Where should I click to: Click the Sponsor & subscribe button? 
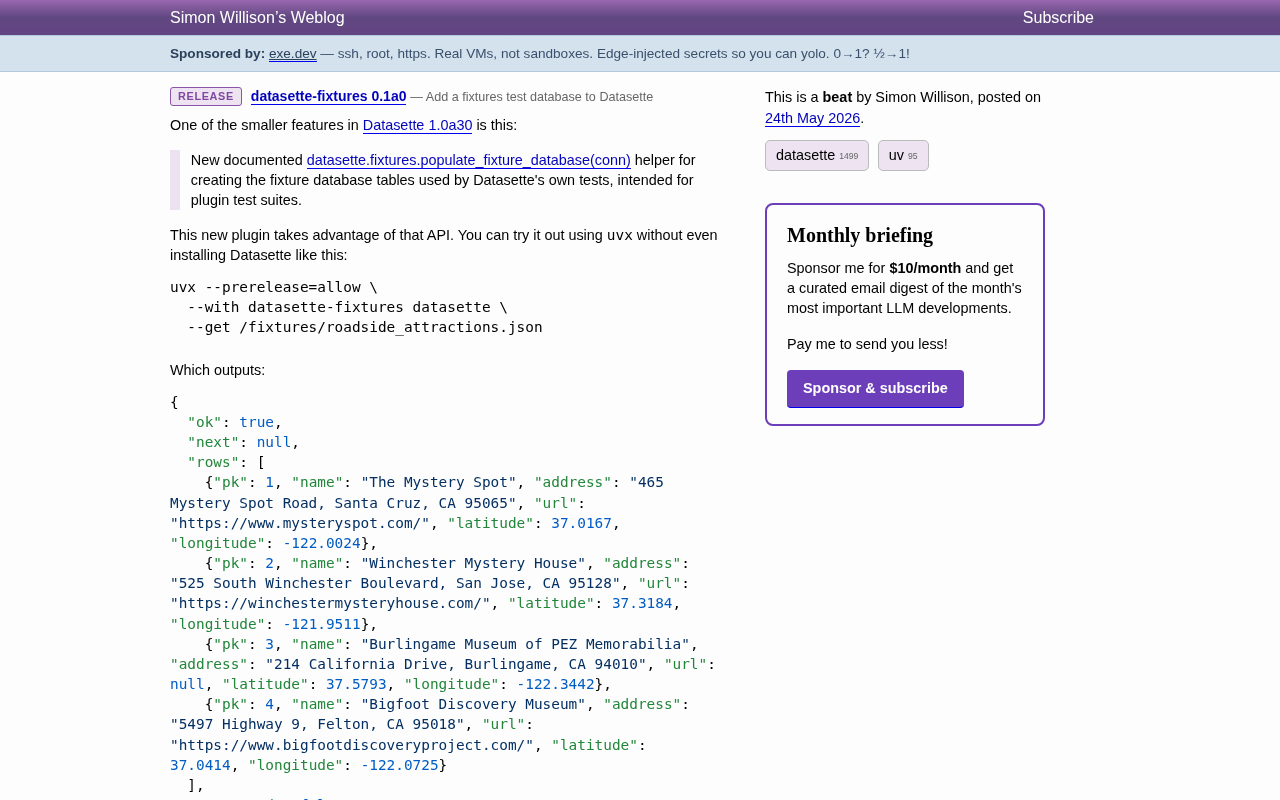pyautogui.click(x=875, y=389)
